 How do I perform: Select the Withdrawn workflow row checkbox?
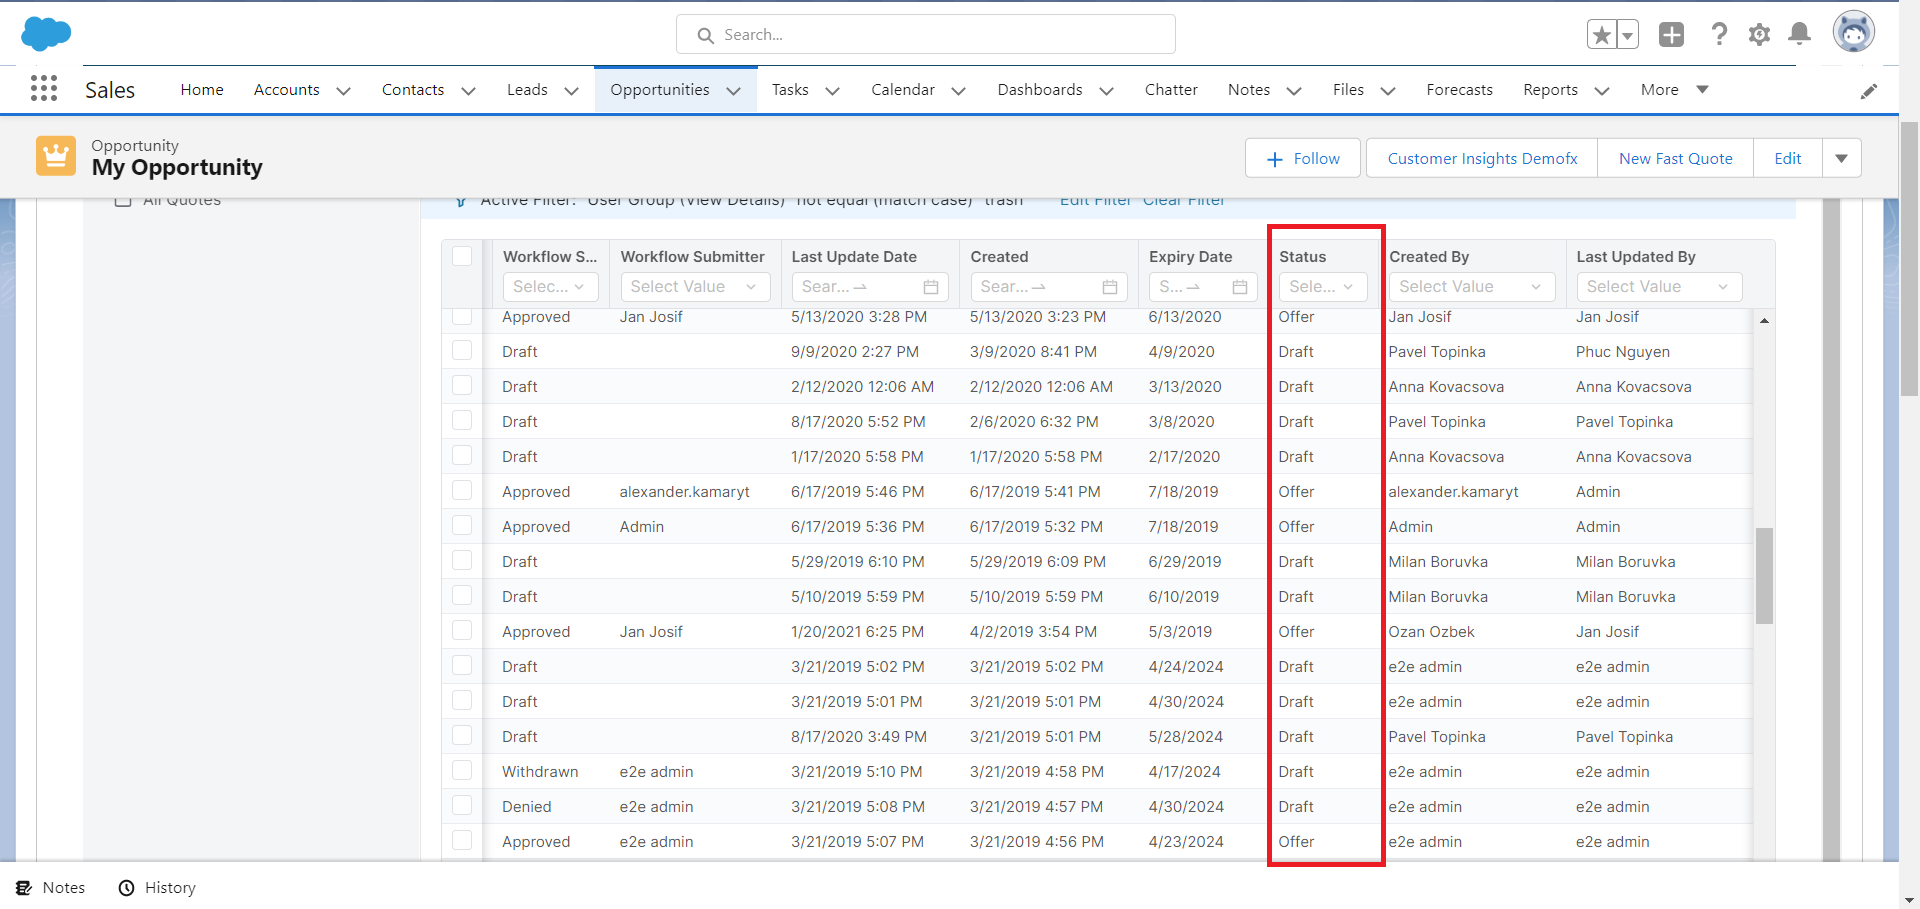tap(462, 771)
